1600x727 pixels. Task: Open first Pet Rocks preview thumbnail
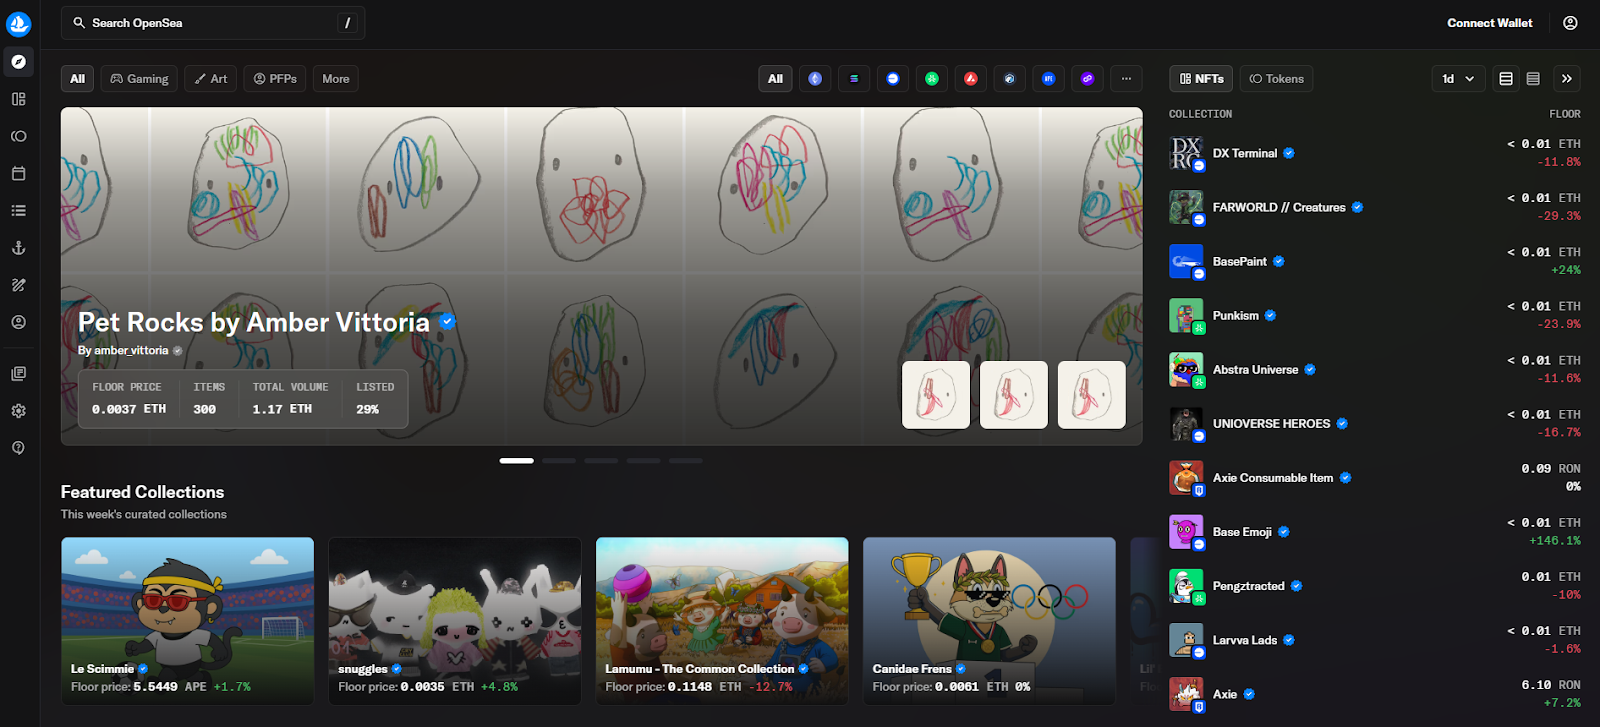(x=936, y=395)
